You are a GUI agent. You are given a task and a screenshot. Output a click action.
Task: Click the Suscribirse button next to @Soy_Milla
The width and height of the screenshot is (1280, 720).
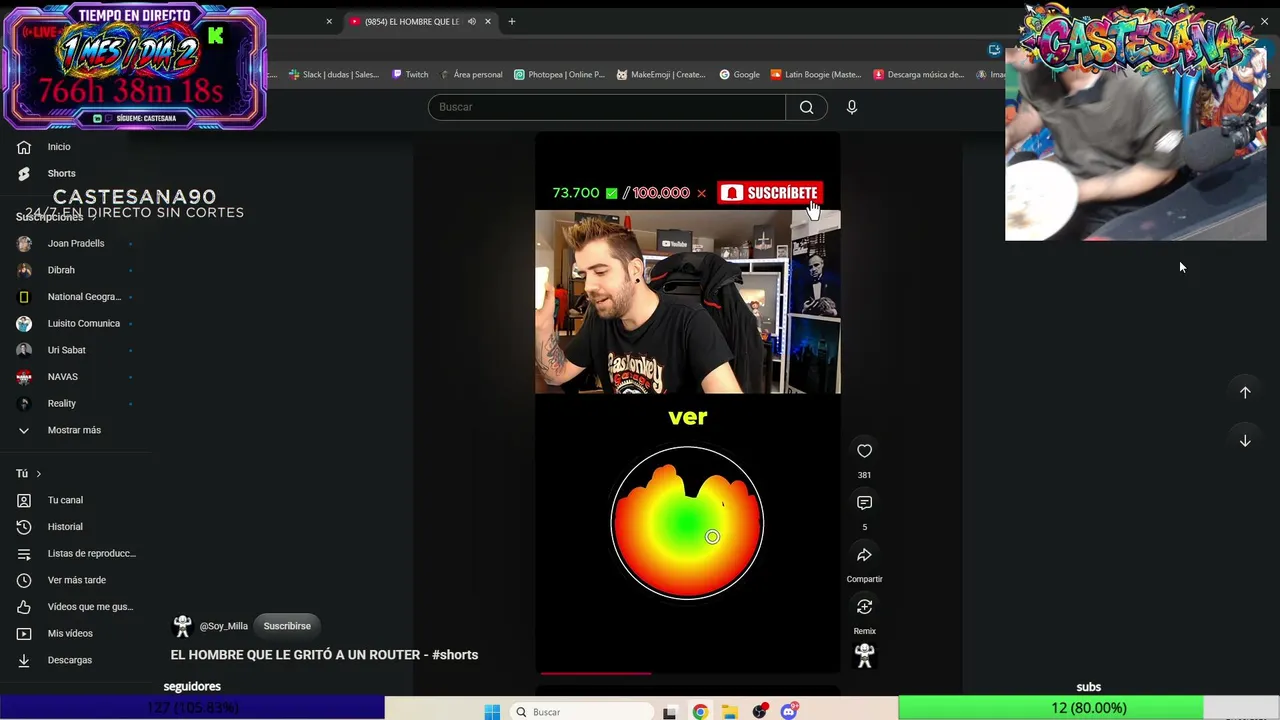coord(287,626)
